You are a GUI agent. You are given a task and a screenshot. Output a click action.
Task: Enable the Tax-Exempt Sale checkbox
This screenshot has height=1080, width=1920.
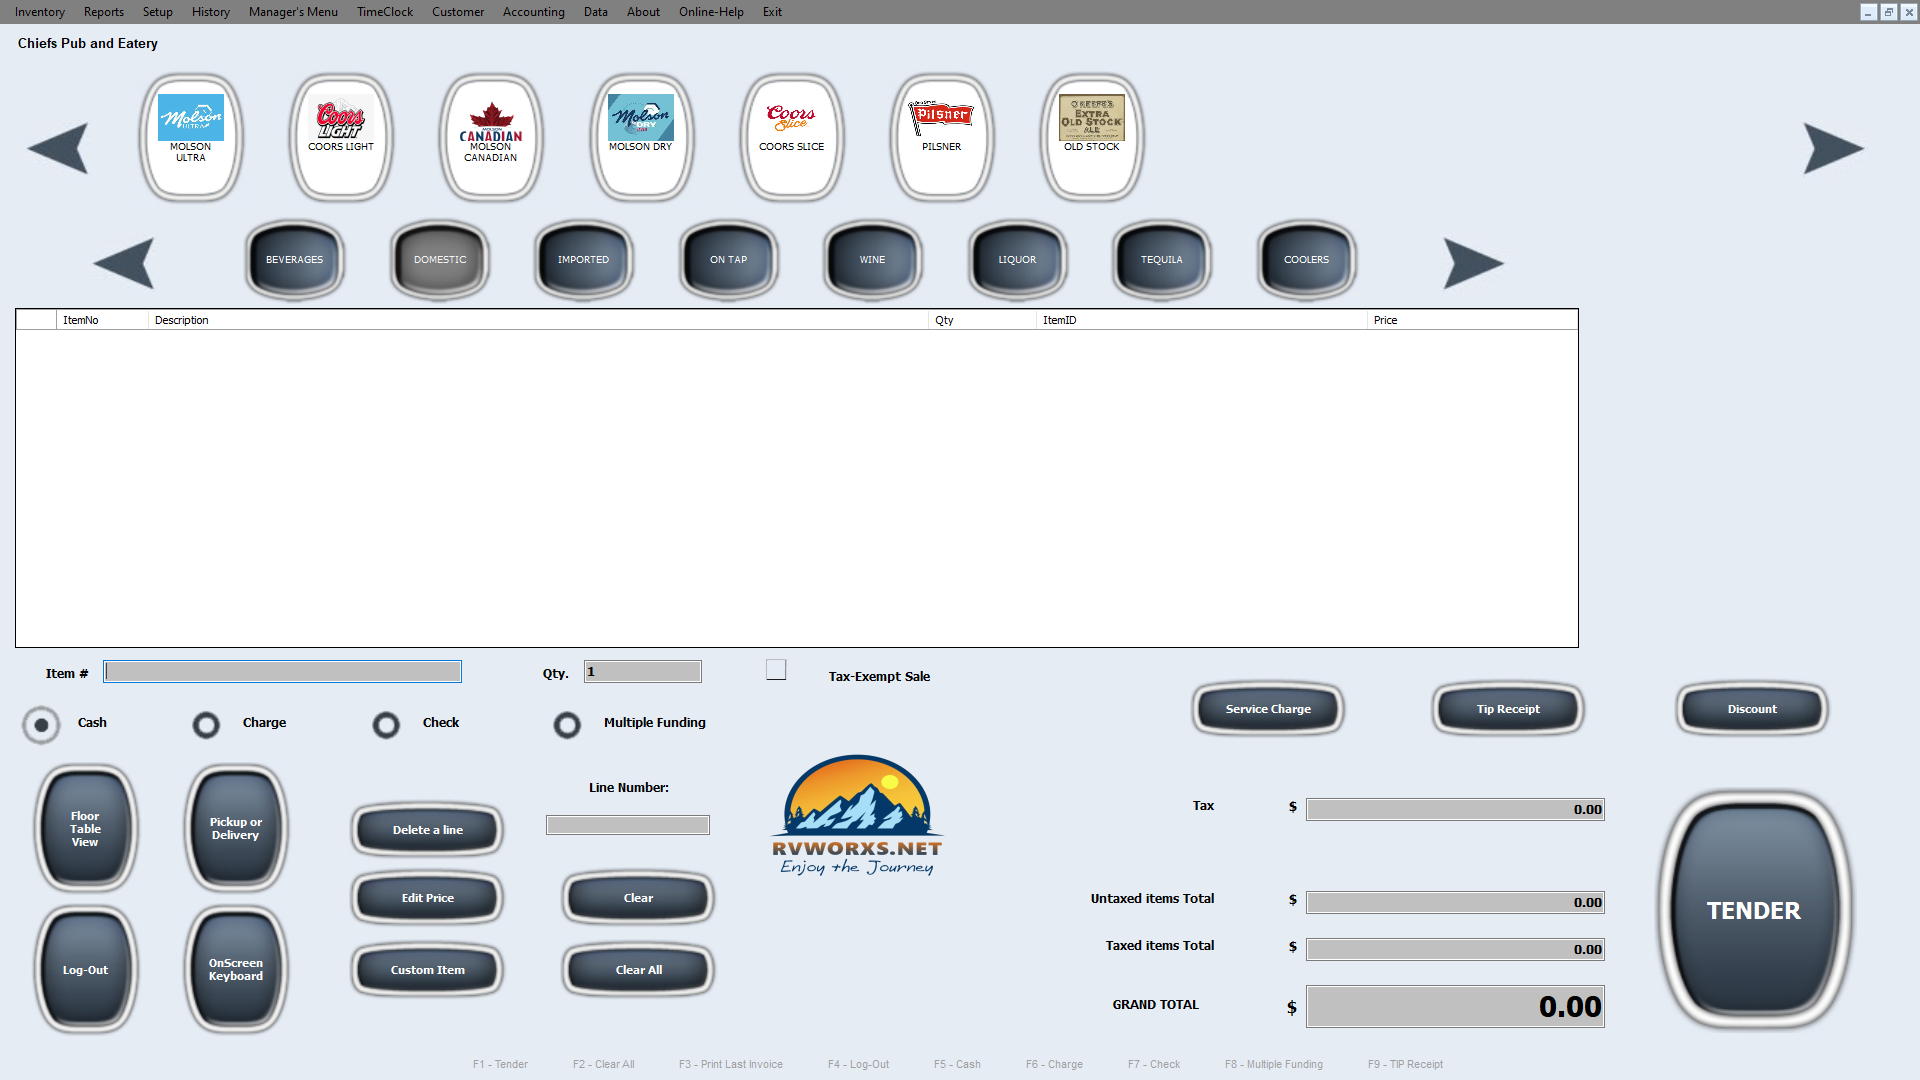click(x=776, y=670)
